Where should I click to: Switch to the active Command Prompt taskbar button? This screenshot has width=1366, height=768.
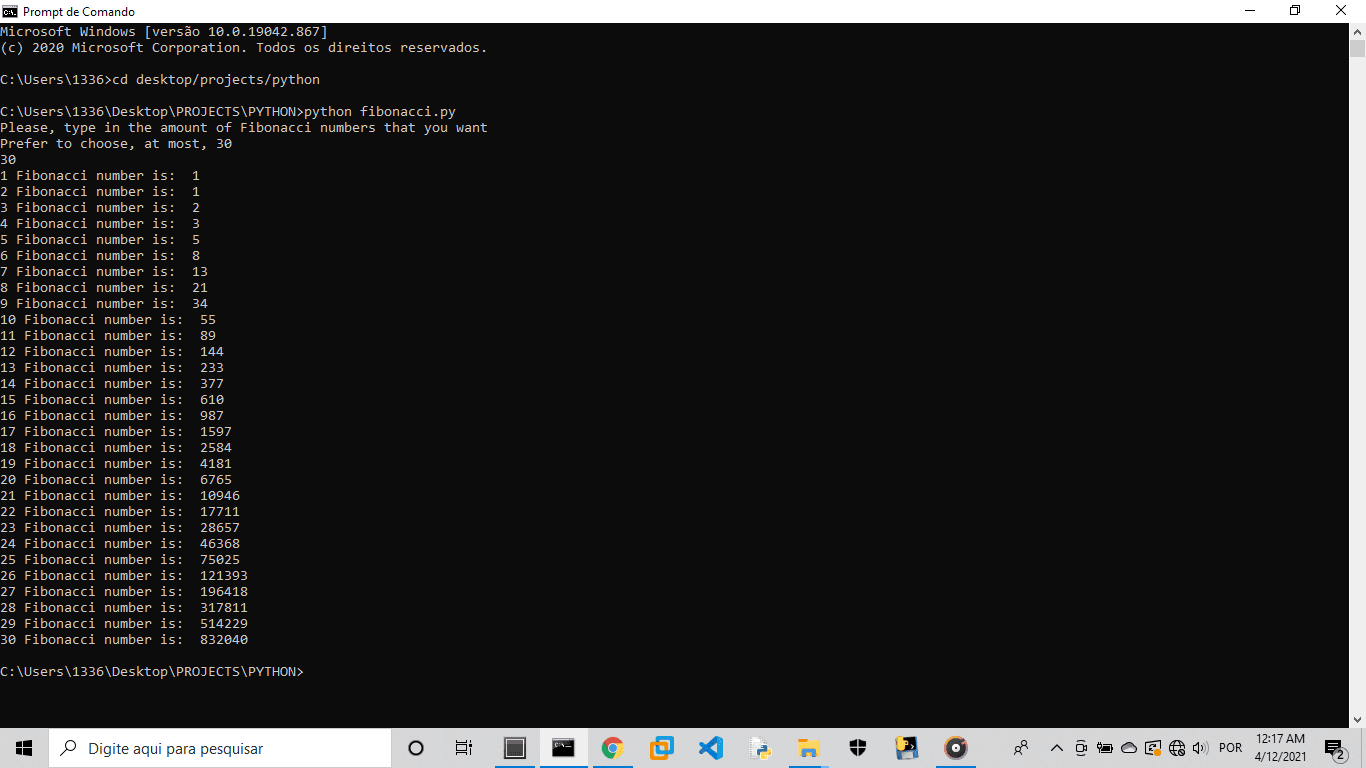(563, 748)
